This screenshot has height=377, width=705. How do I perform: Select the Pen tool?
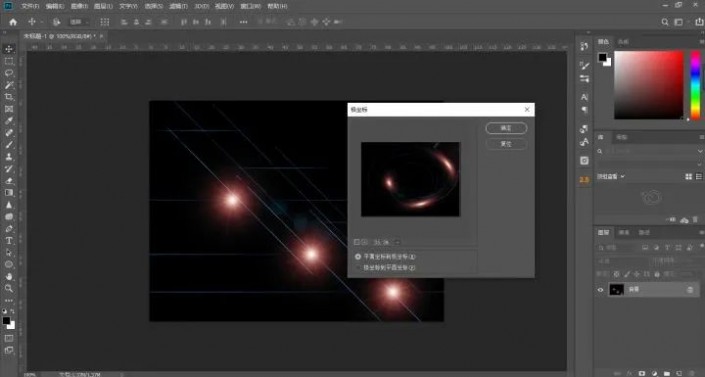[9, 229]
